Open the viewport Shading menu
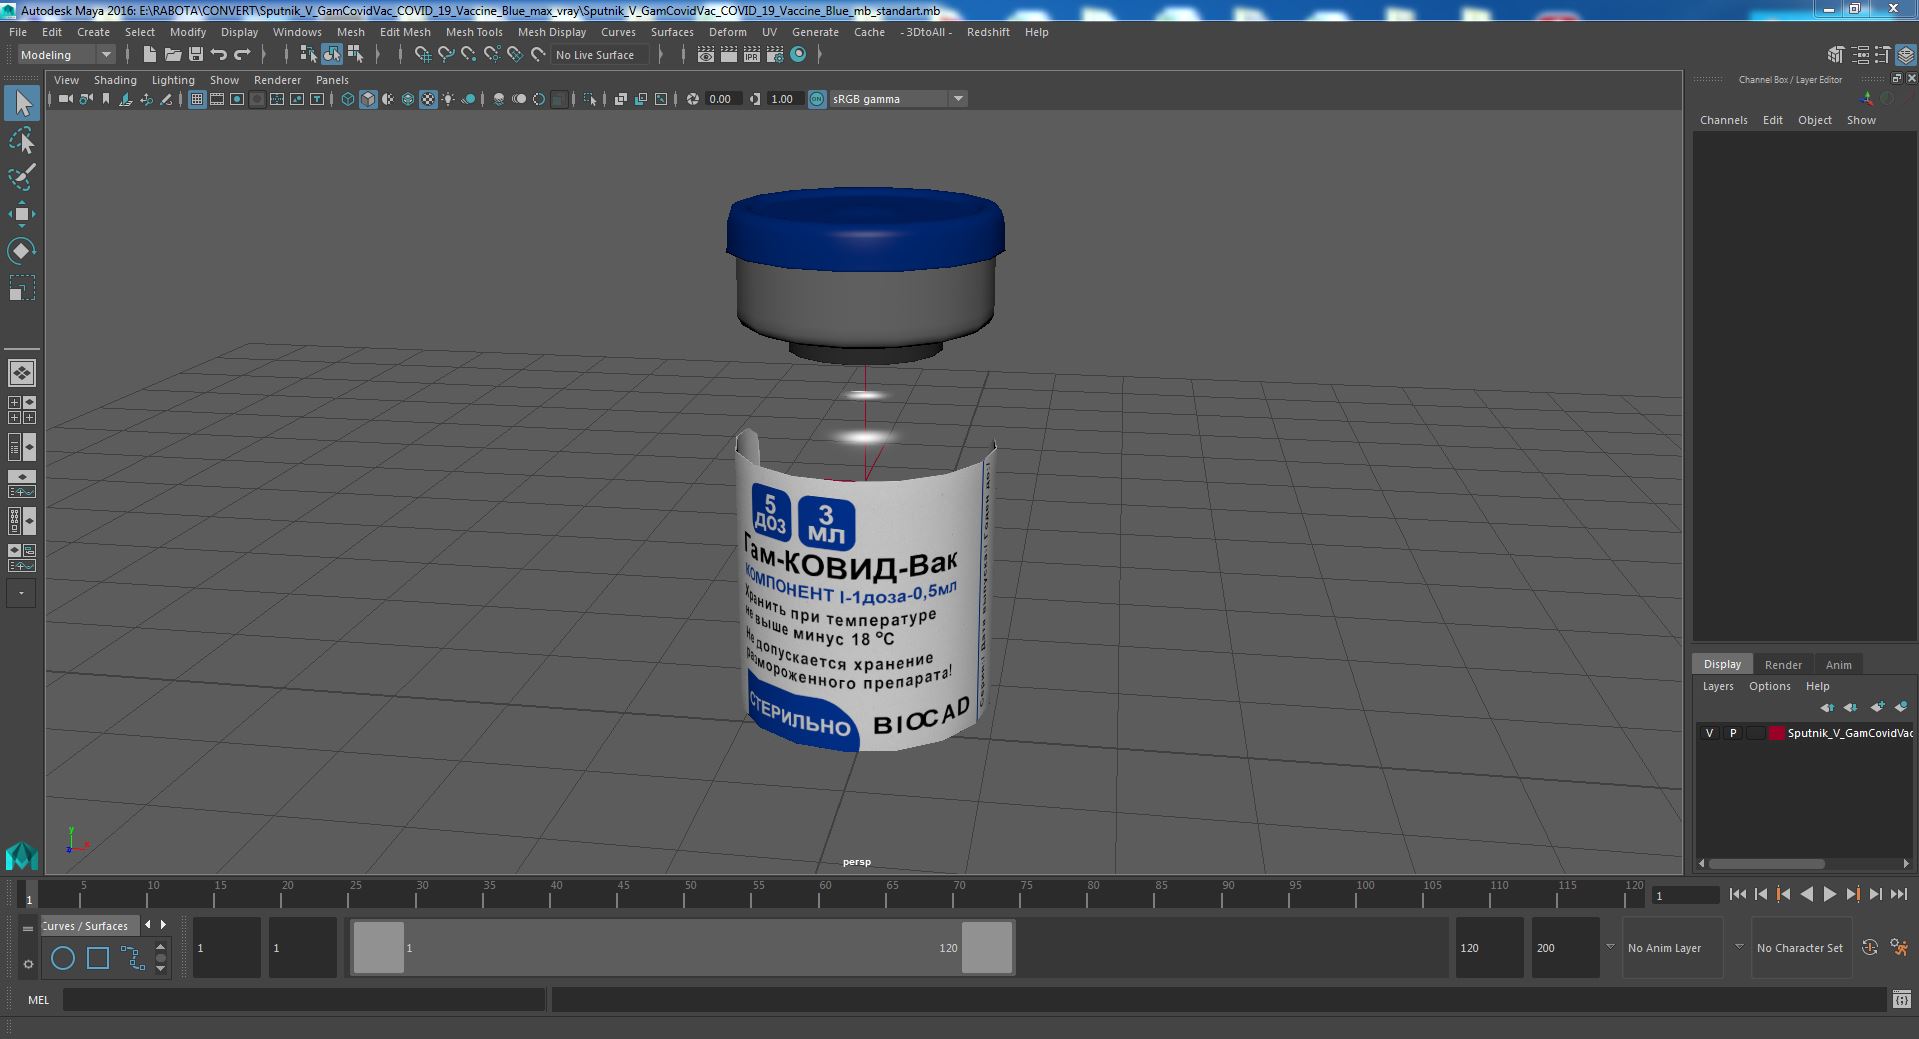1919x1039 pixels. [115, 80]
